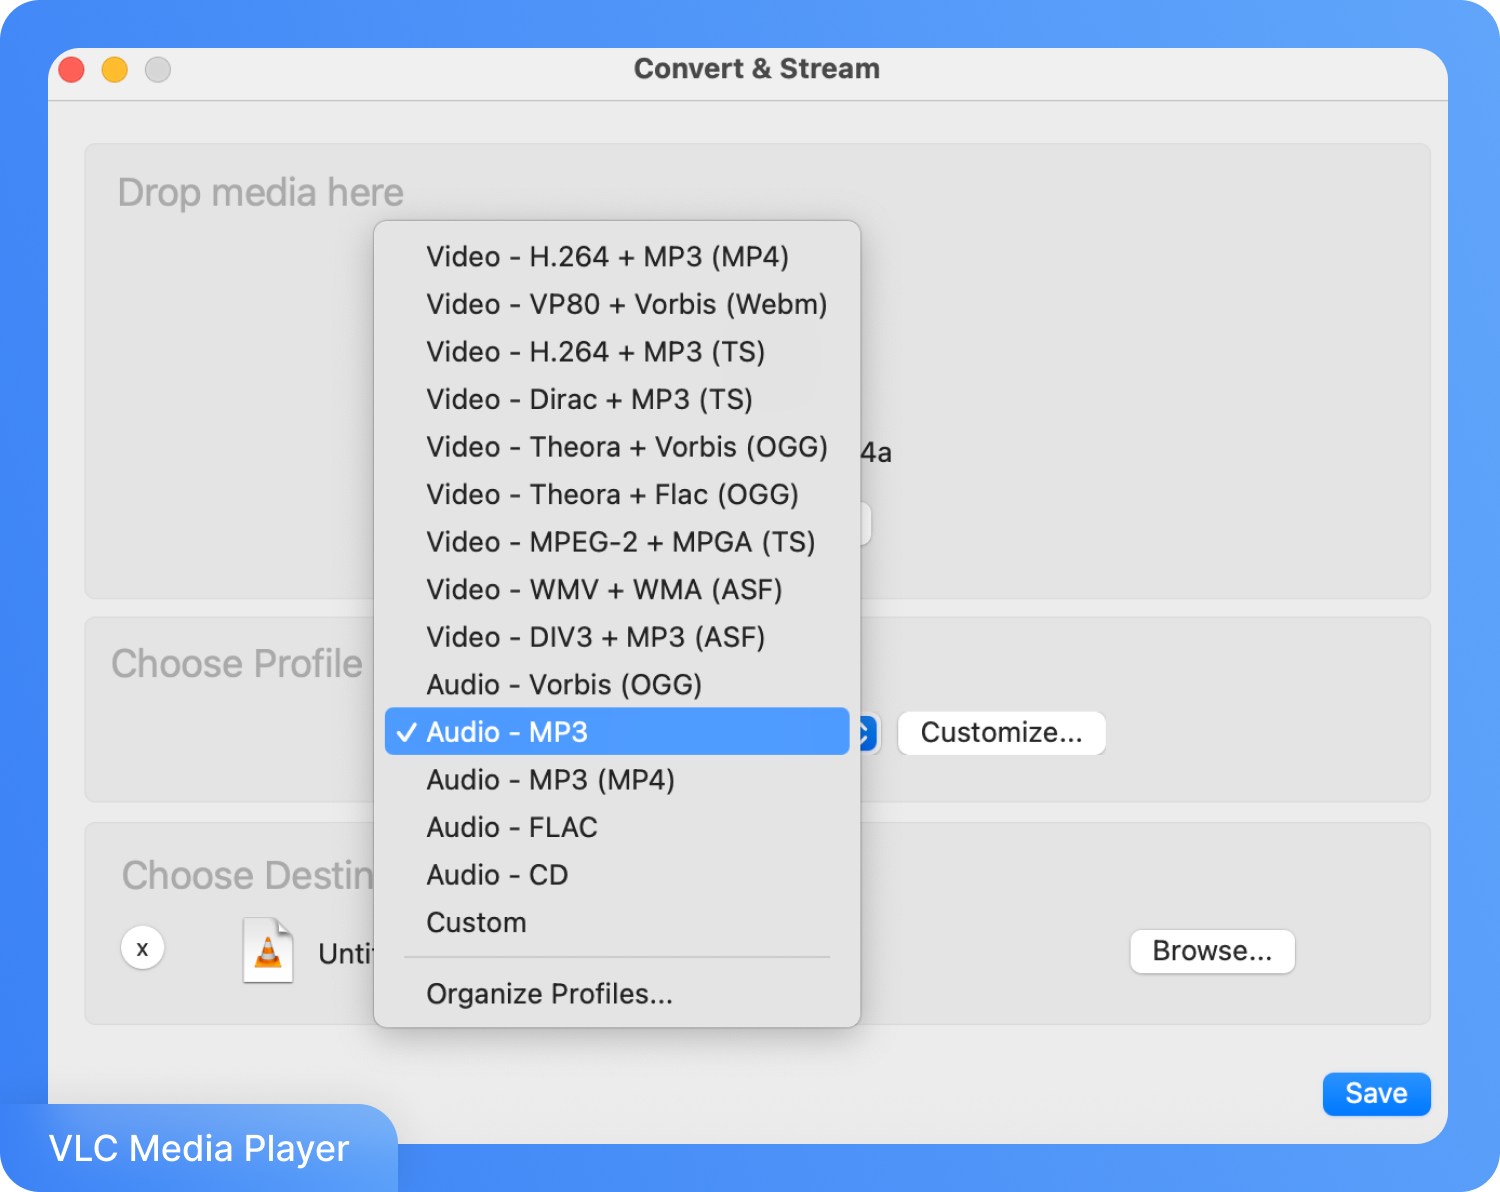Select the Custom profile entry
Image resolution: width=1500 pixels, height=1192 pixels.
[x=477, y=922]
